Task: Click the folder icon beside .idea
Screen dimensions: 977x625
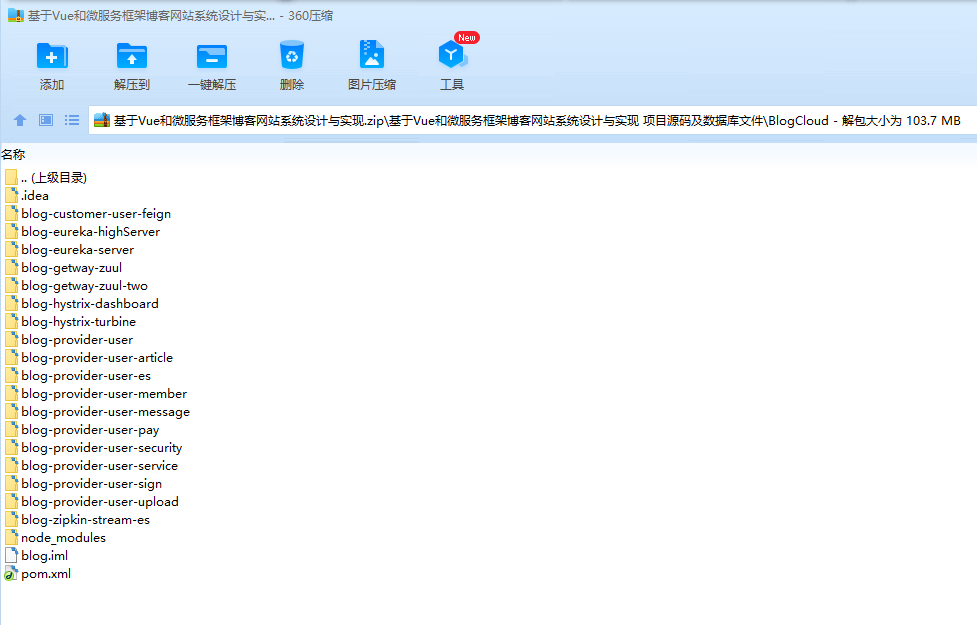Action: pos(11,196)
